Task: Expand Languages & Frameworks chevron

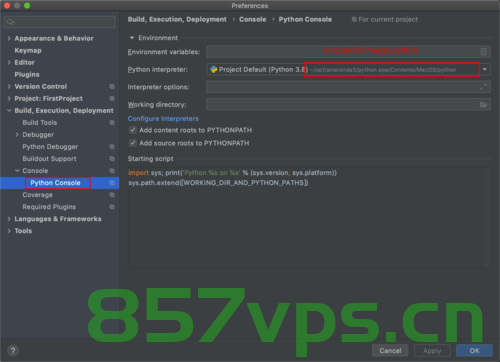Action: click(x=9, y=219)
